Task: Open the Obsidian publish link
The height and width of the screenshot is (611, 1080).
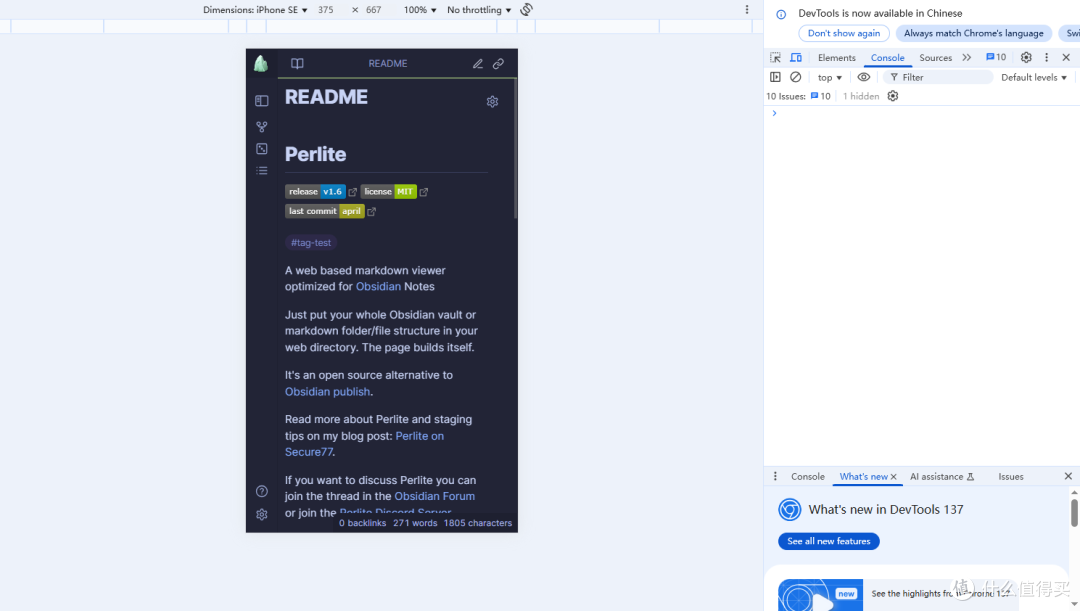Action: (327, 392)
